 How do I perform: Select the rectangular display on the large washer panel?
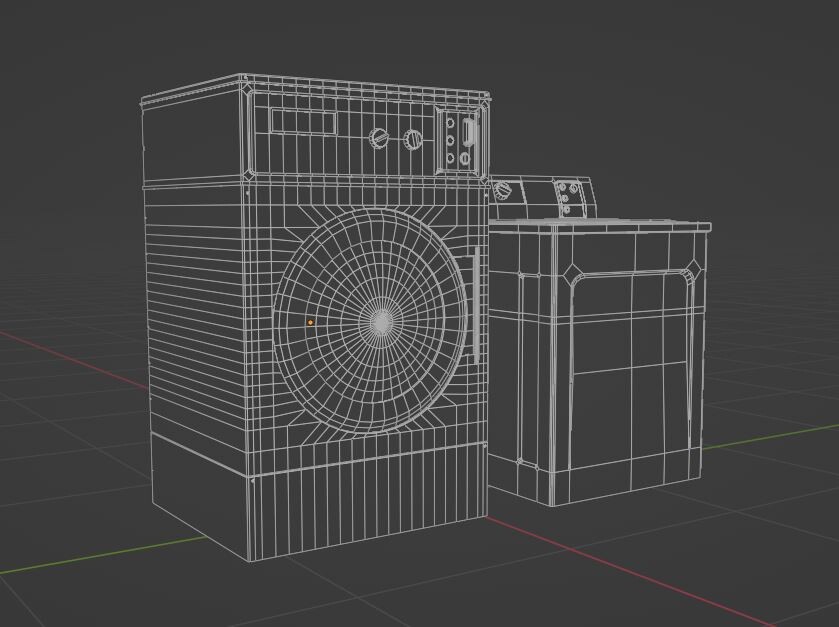(x=303, y=123)
